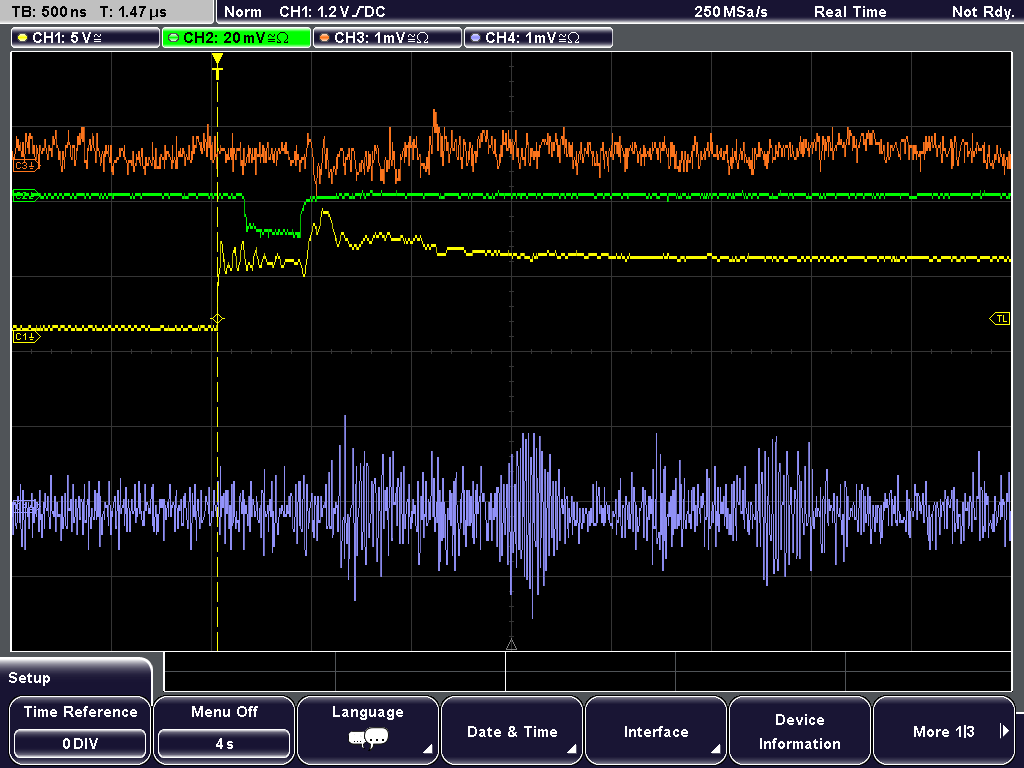Click the Menu Off softkey
The width and height of the screenshot is (1024, 768).
pyautogui.click(x=224, y=729)
